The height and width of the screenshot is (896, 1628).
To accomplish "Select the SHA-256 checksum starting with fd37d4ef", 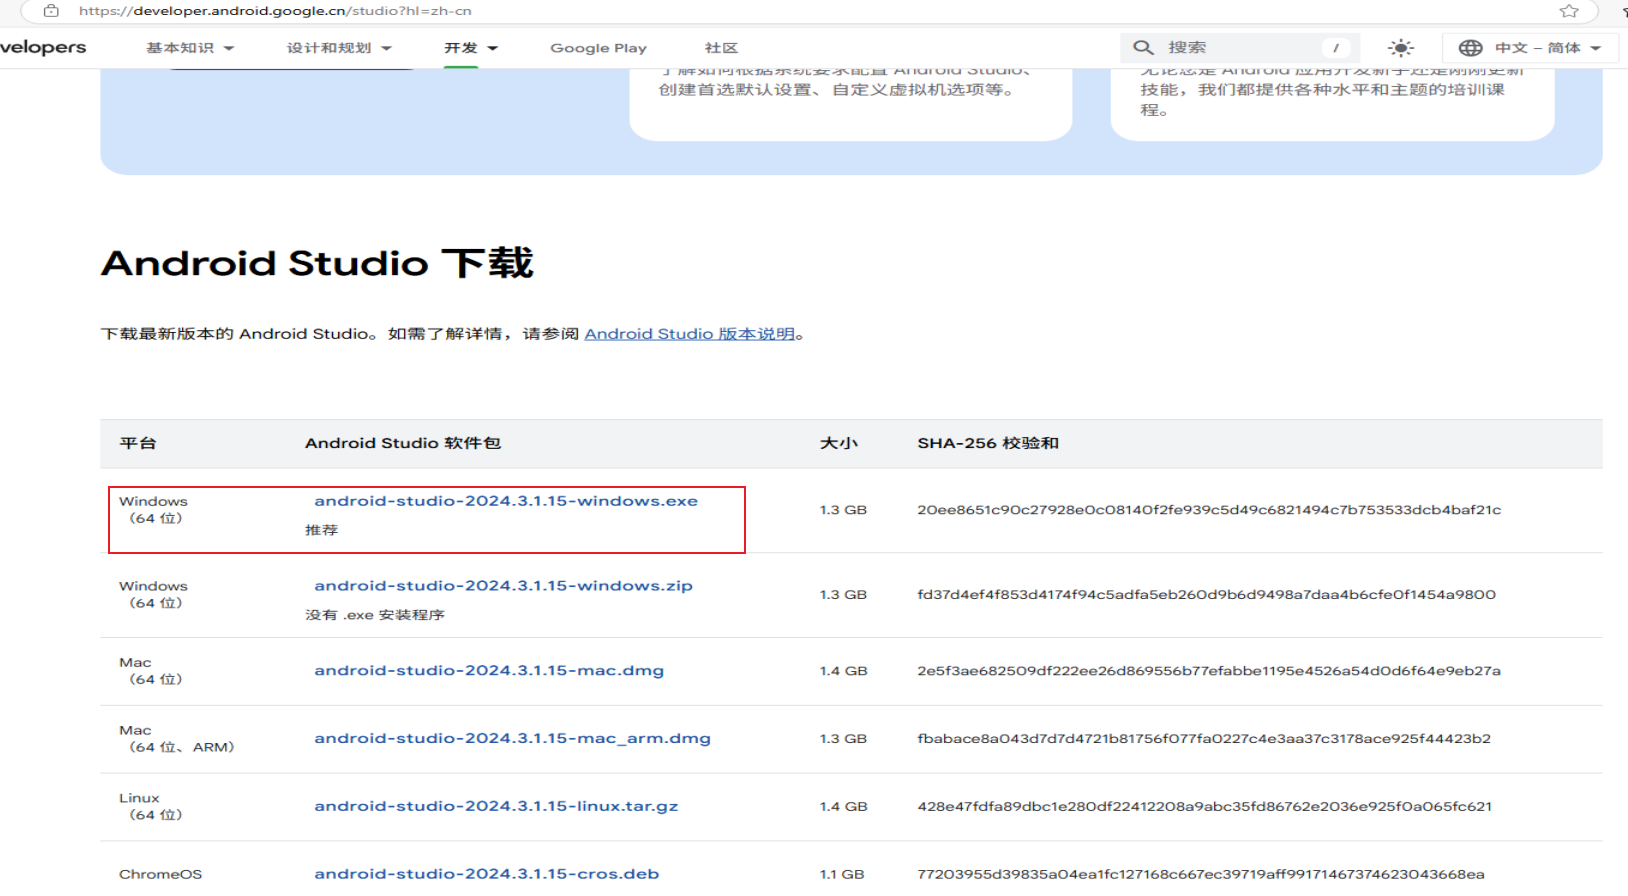I will [1206, 595].
